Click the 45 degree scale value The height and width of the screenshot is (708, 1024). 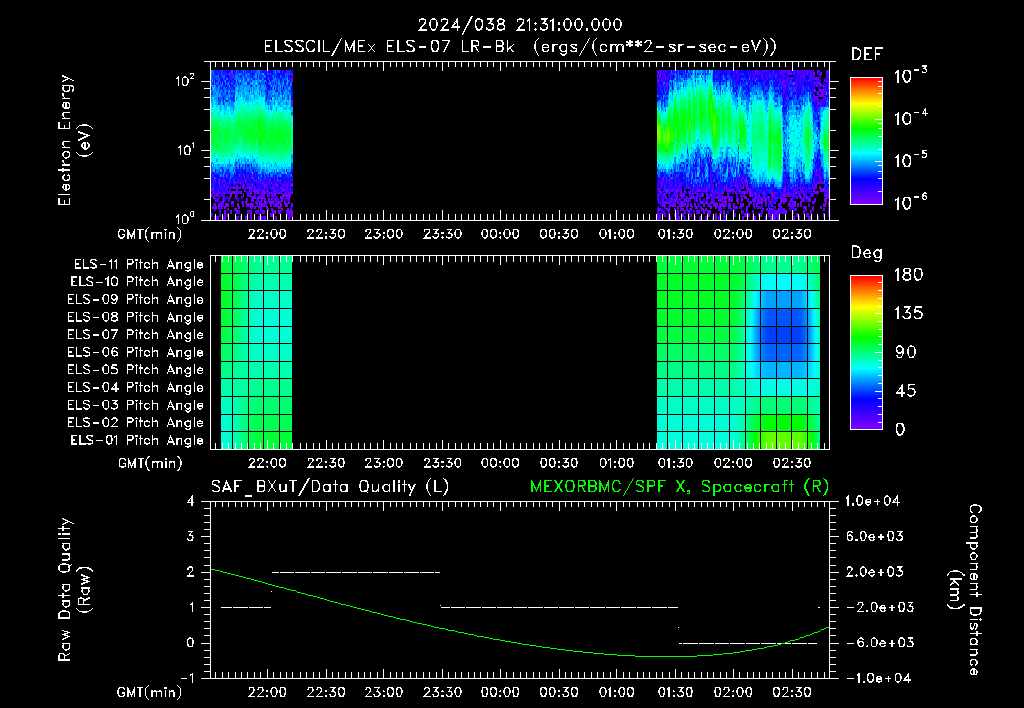(x=905, y=391)
